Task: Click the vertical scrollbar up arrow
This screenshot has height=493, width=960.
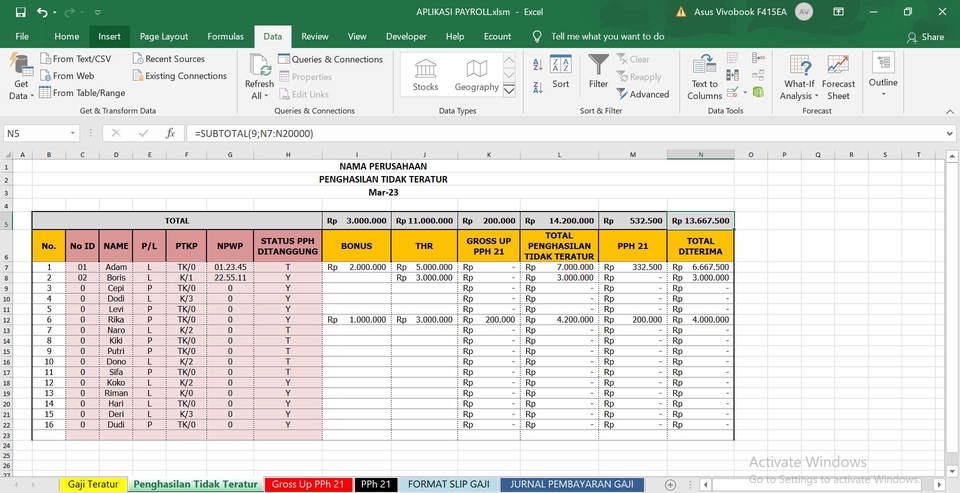Action: (952, 157)
